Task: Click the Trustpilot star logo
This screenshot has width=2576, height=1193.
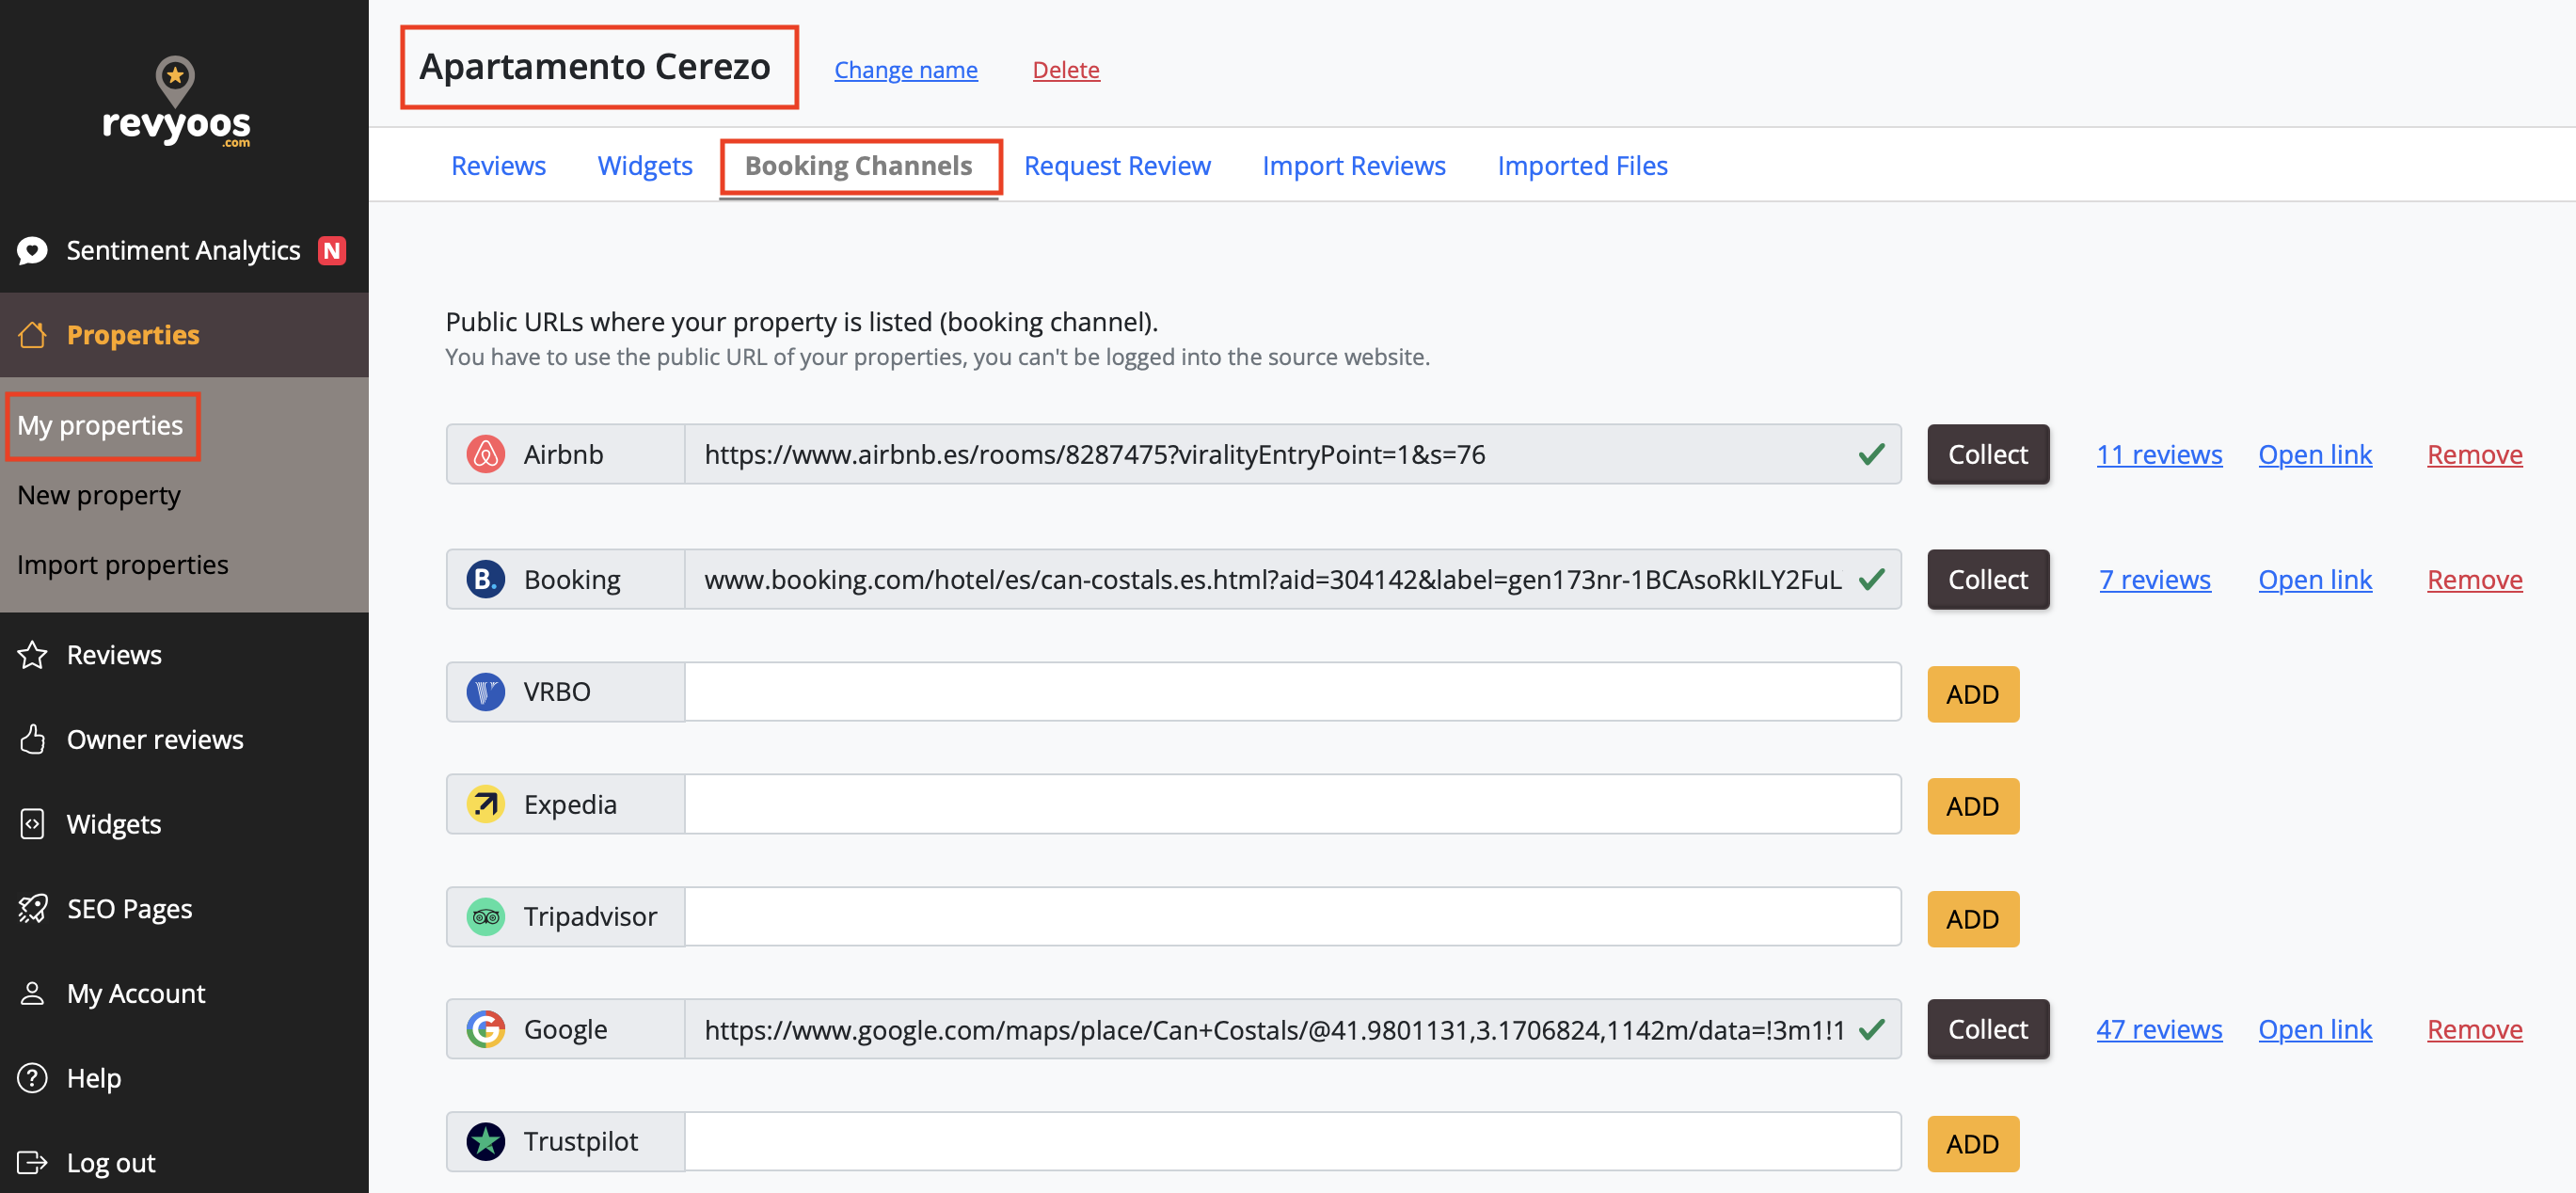Action: click(x=486, y=1141)
